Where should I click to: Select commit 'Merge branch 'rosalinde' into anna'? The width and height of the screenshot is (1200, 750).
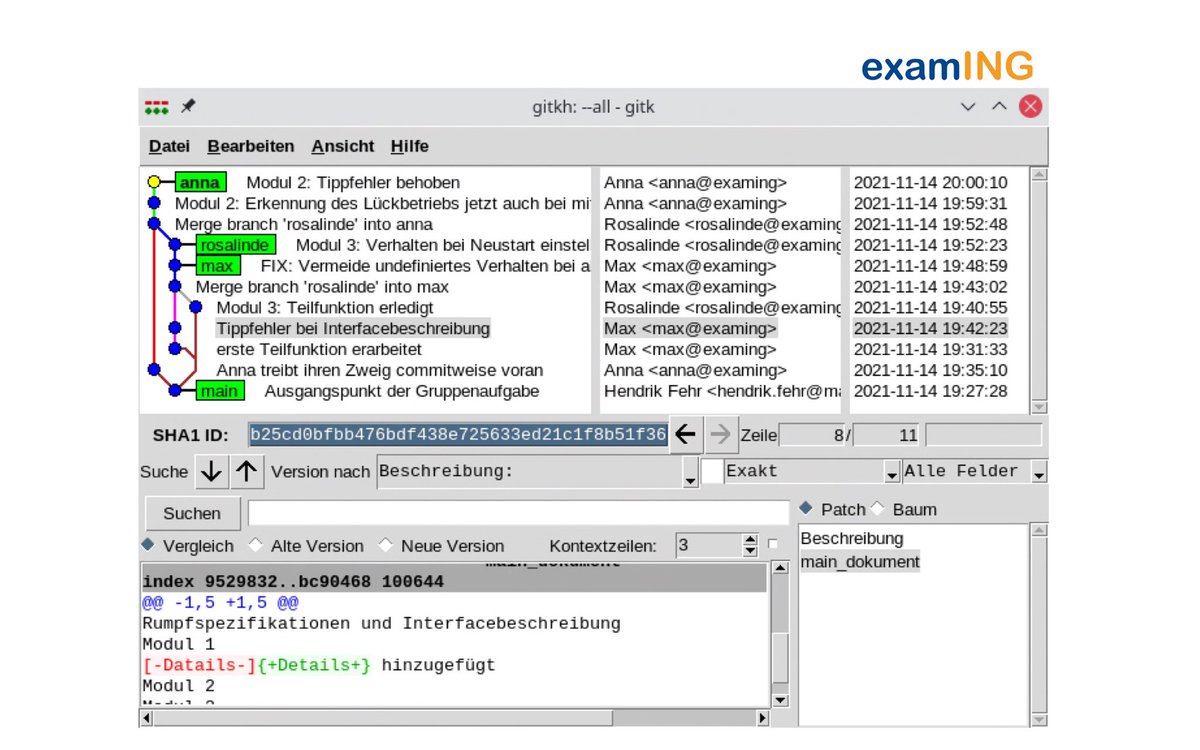point(304,224)
